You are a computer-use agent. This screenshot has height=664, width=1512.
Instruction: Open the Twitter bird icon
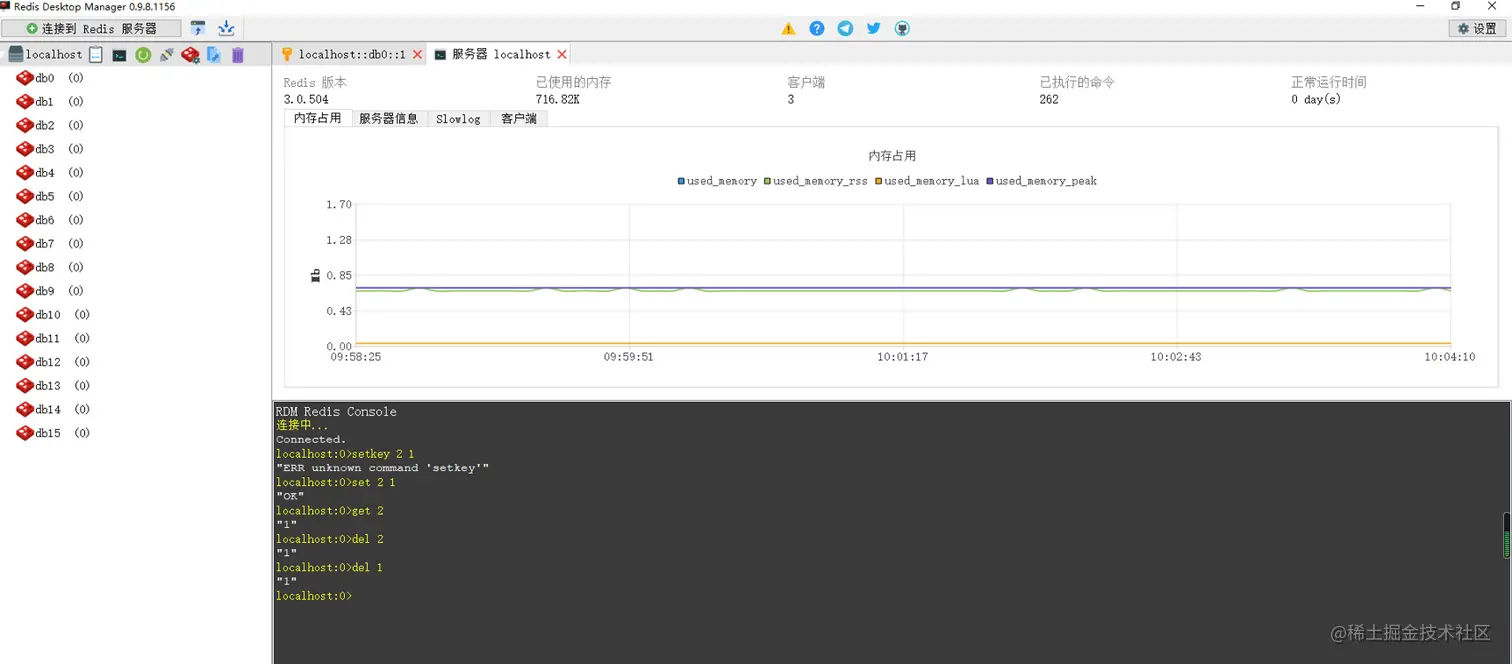click(x=873, y=29)
